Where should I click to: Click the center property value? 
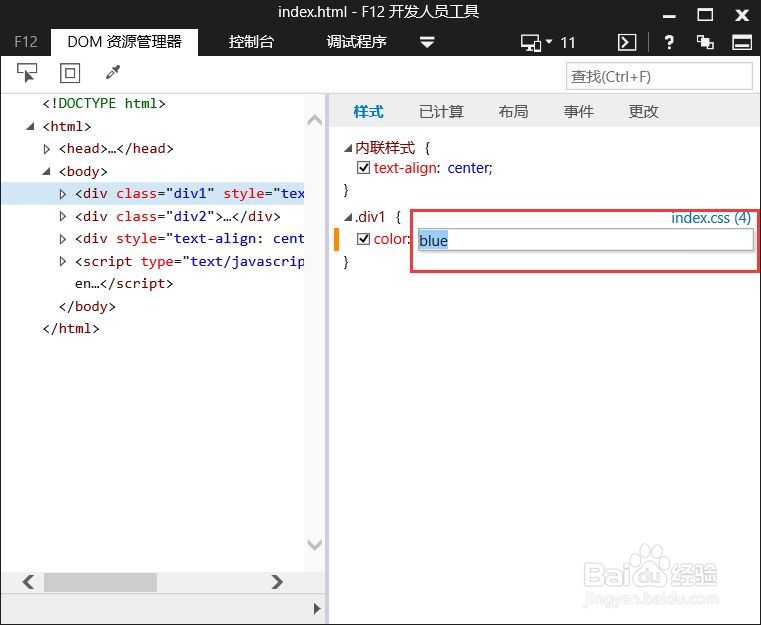click(468, 168)
